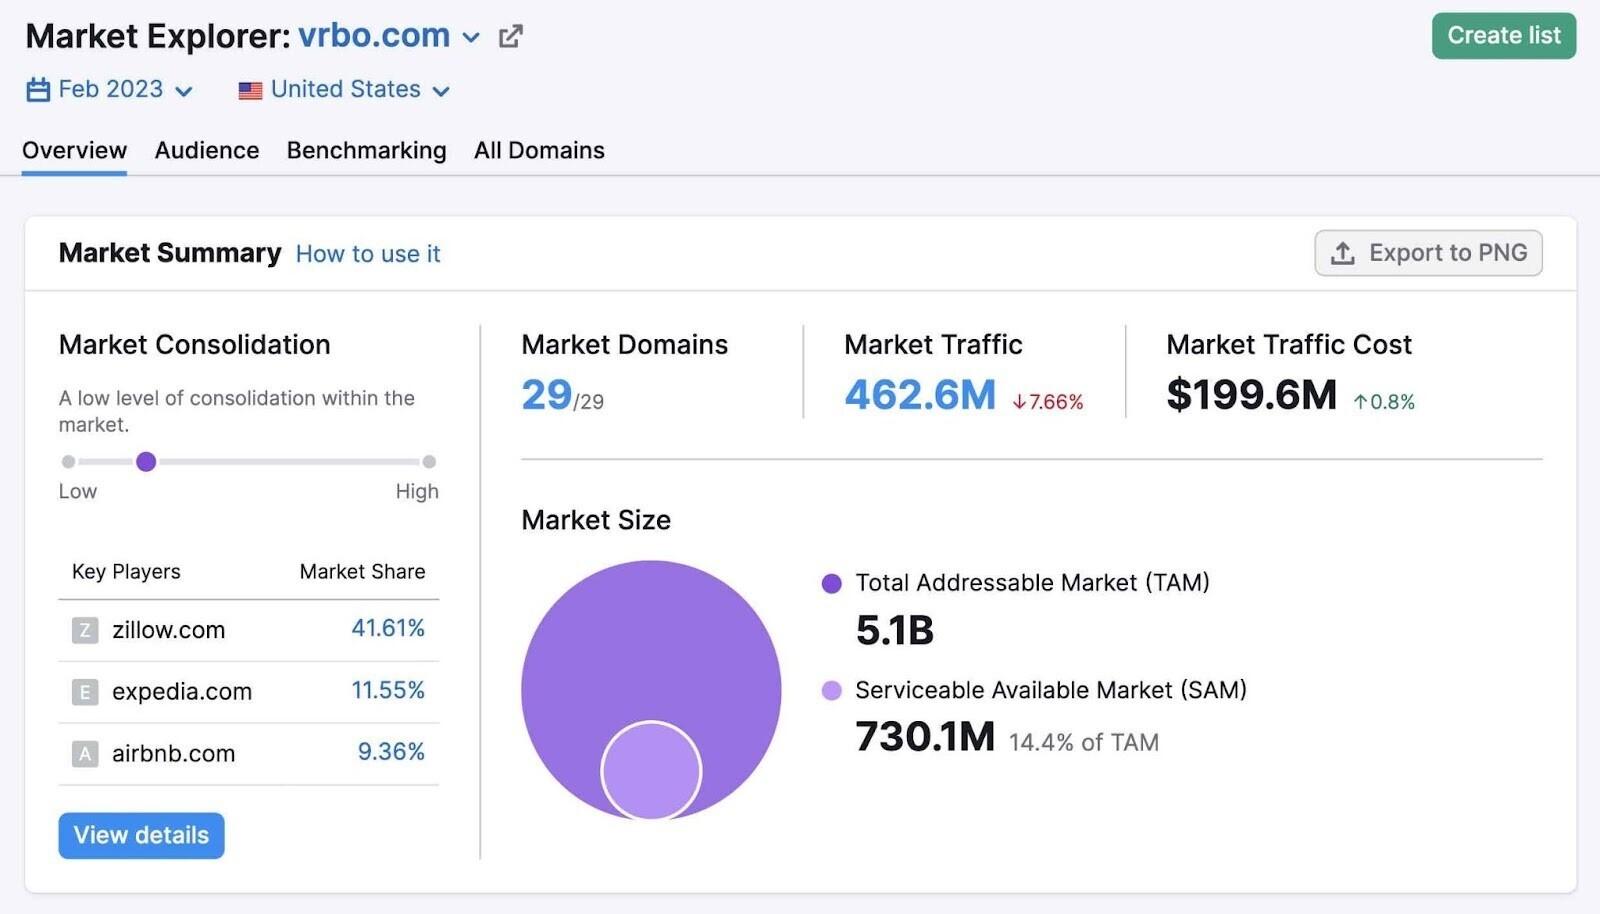Open the Feb 2023 date dropdown

[110, 90]
